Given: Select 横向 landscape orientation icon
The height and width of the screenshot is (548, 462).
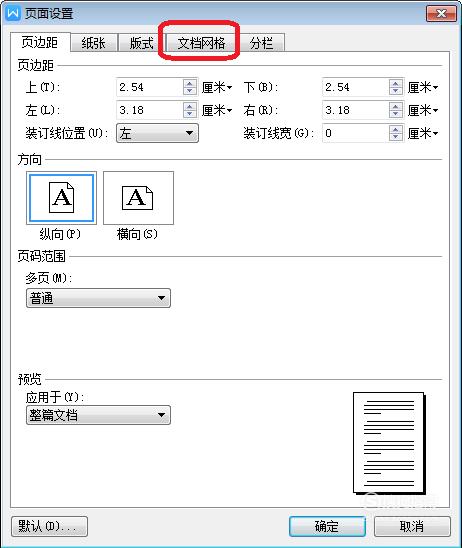Looking at the screenshot, I should tap(138, 198).
